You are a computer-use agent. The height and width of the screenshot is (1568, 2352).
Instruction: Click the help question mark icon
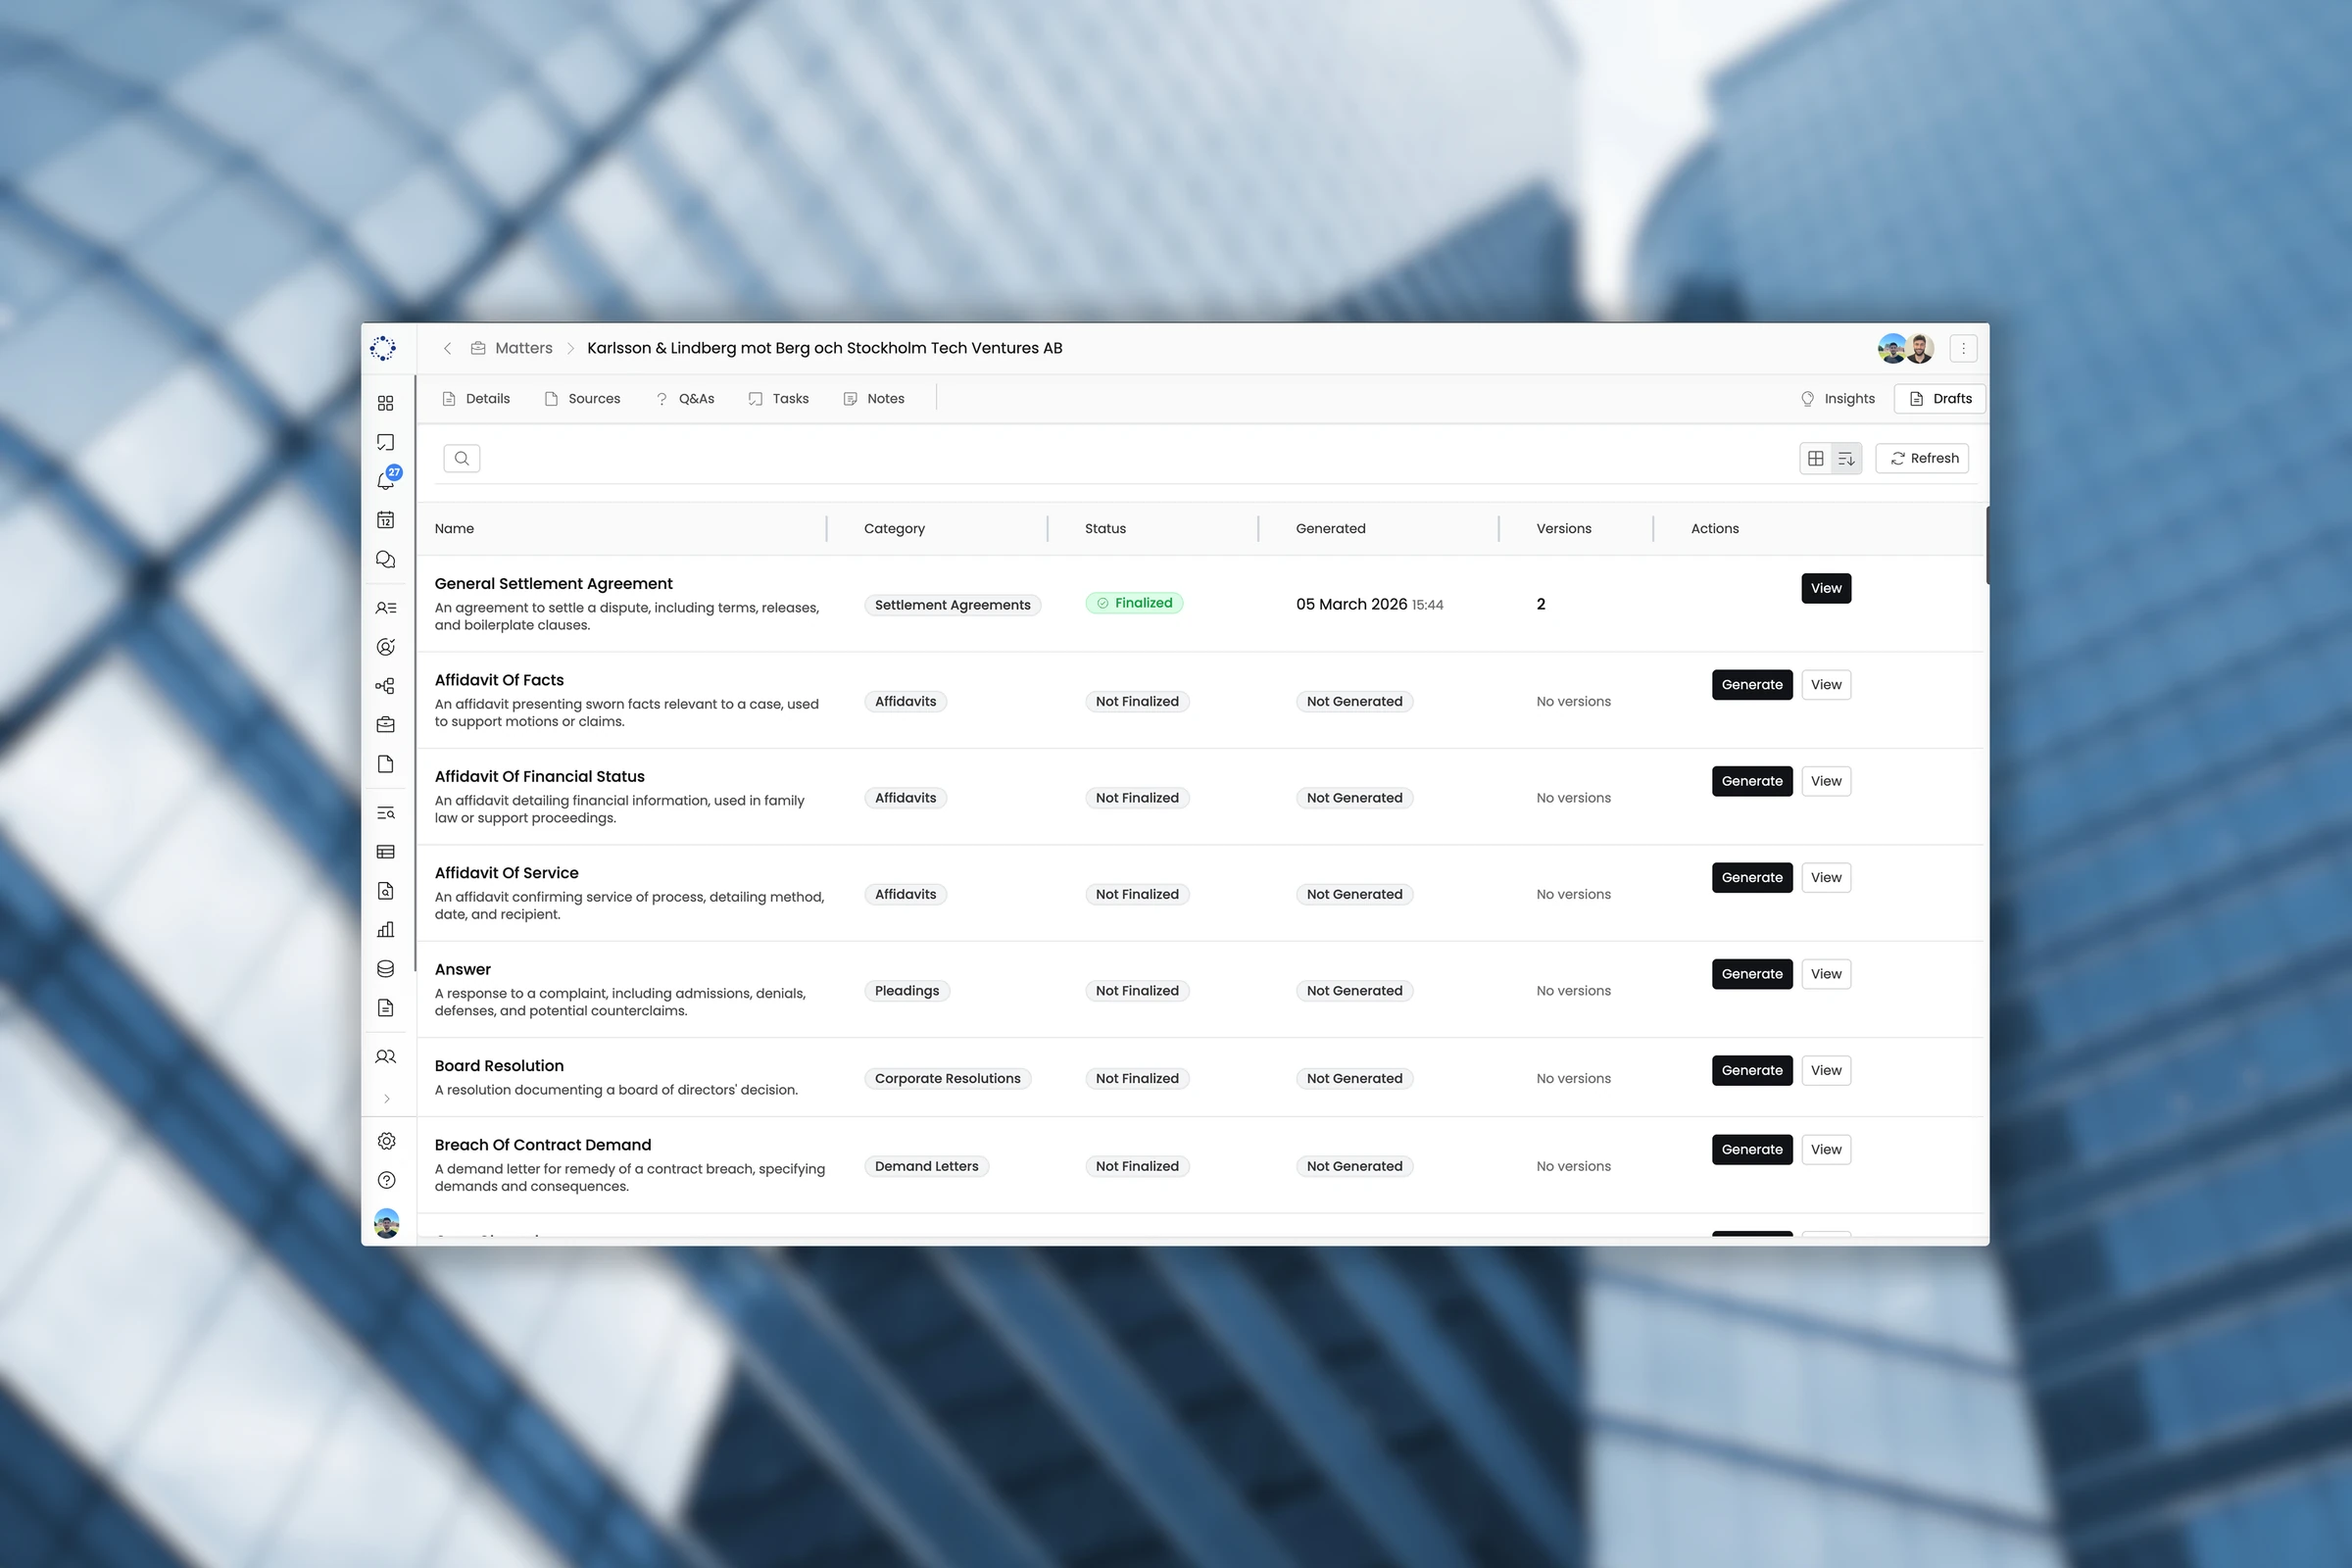[387, 1181]
